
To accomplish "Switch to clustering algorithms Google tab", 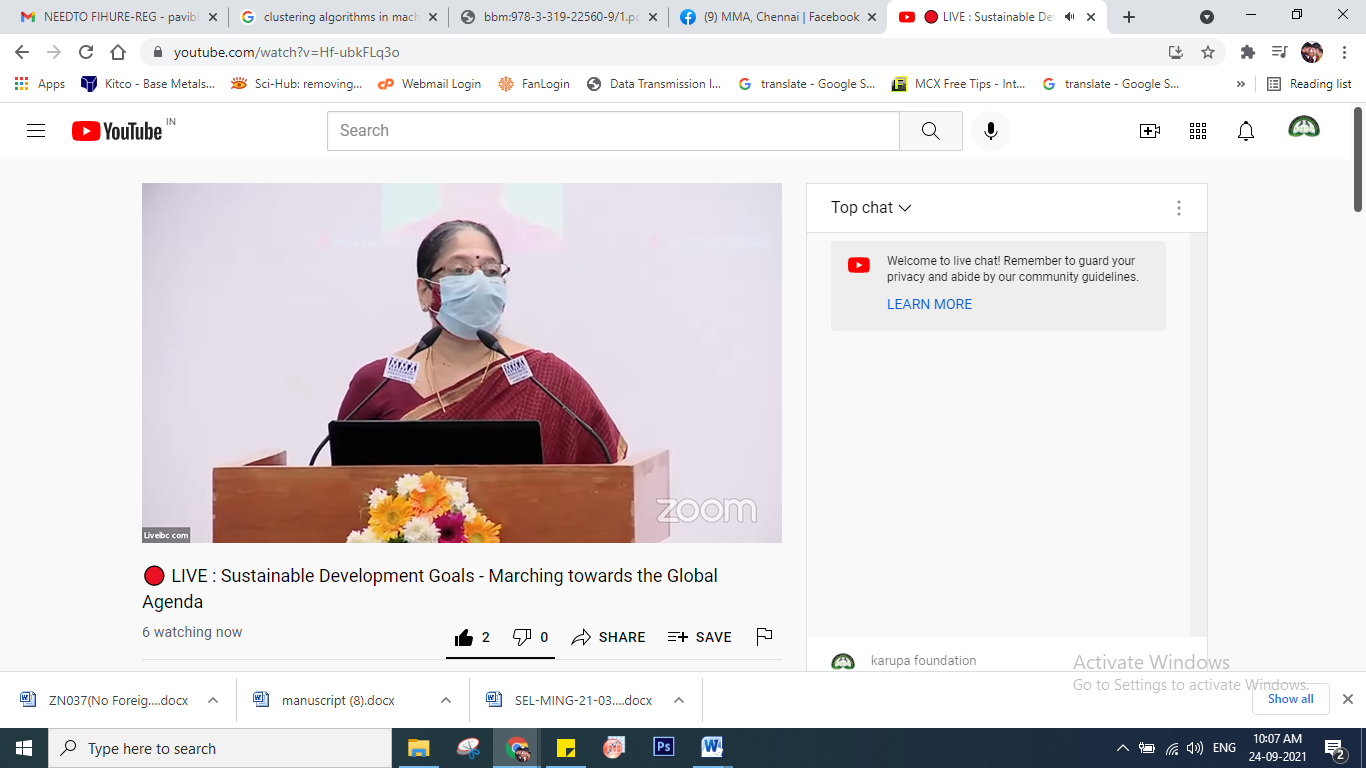I will (340, 17).
